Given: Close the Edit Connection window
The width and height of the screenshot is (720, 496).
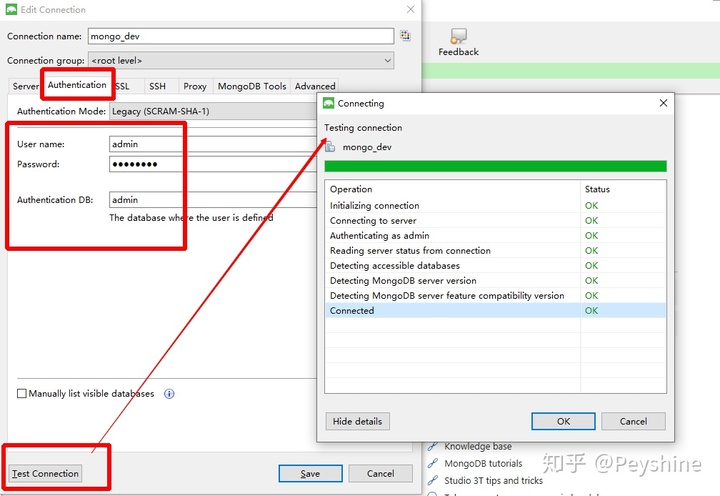Looking at the screenshot, I should (411, 9).
